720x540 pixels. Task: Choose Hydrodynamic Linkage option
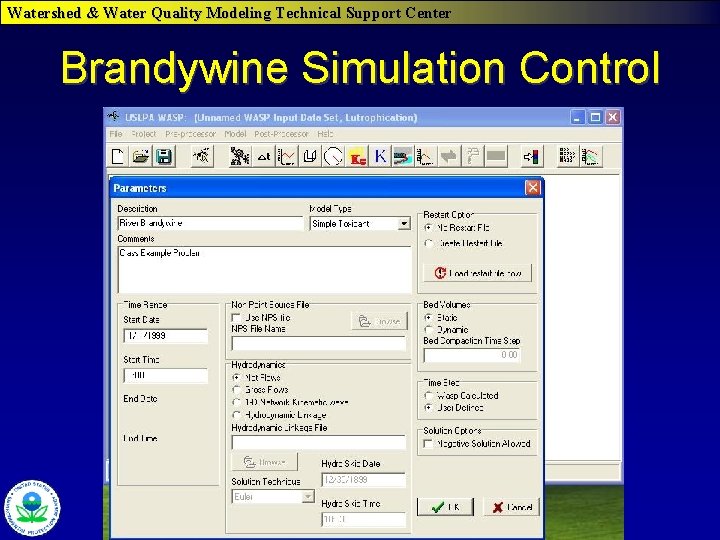[x=236, y=415]
